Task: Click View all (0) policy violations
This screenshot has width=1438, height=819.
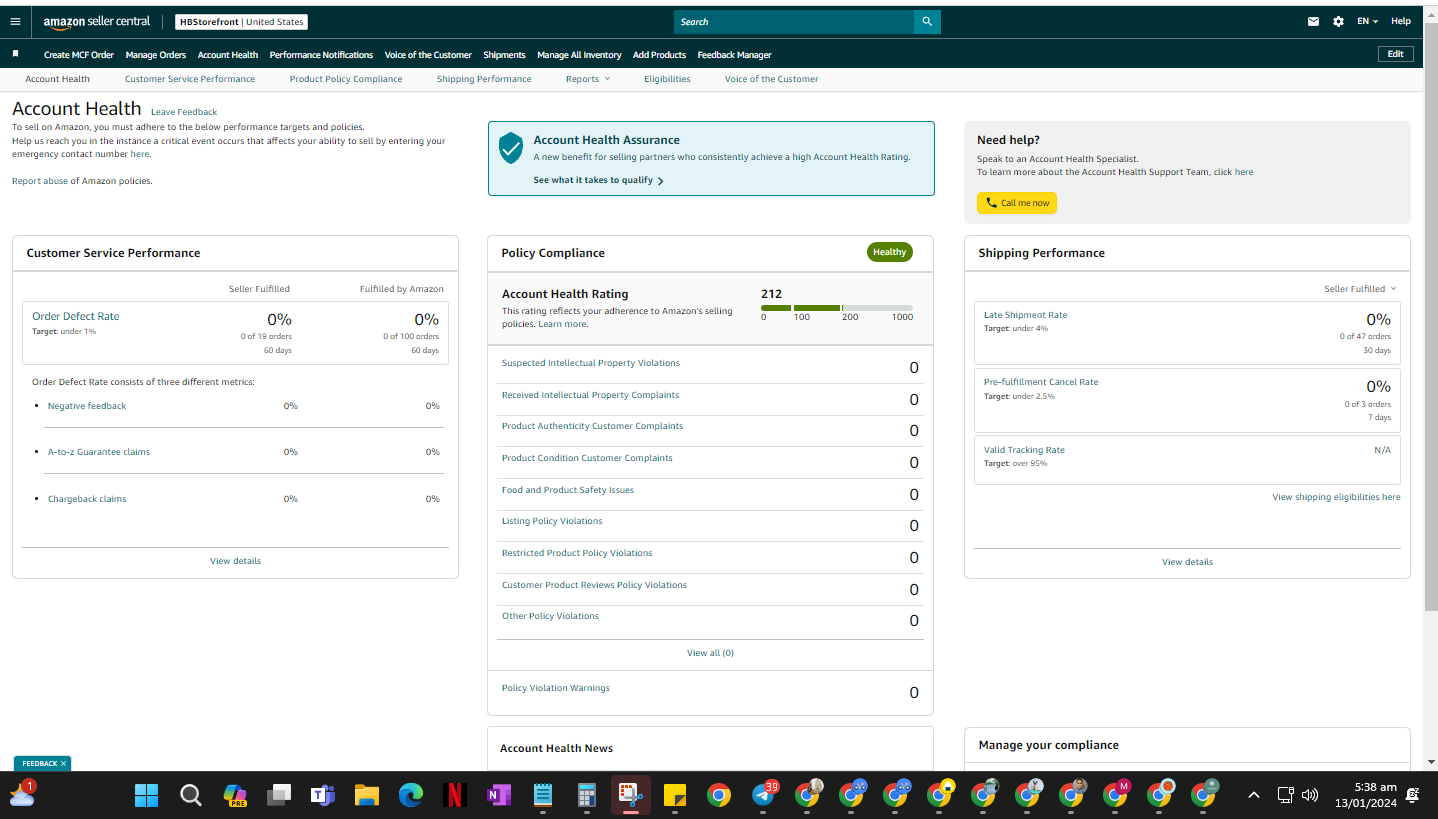Action: [710, 653]
